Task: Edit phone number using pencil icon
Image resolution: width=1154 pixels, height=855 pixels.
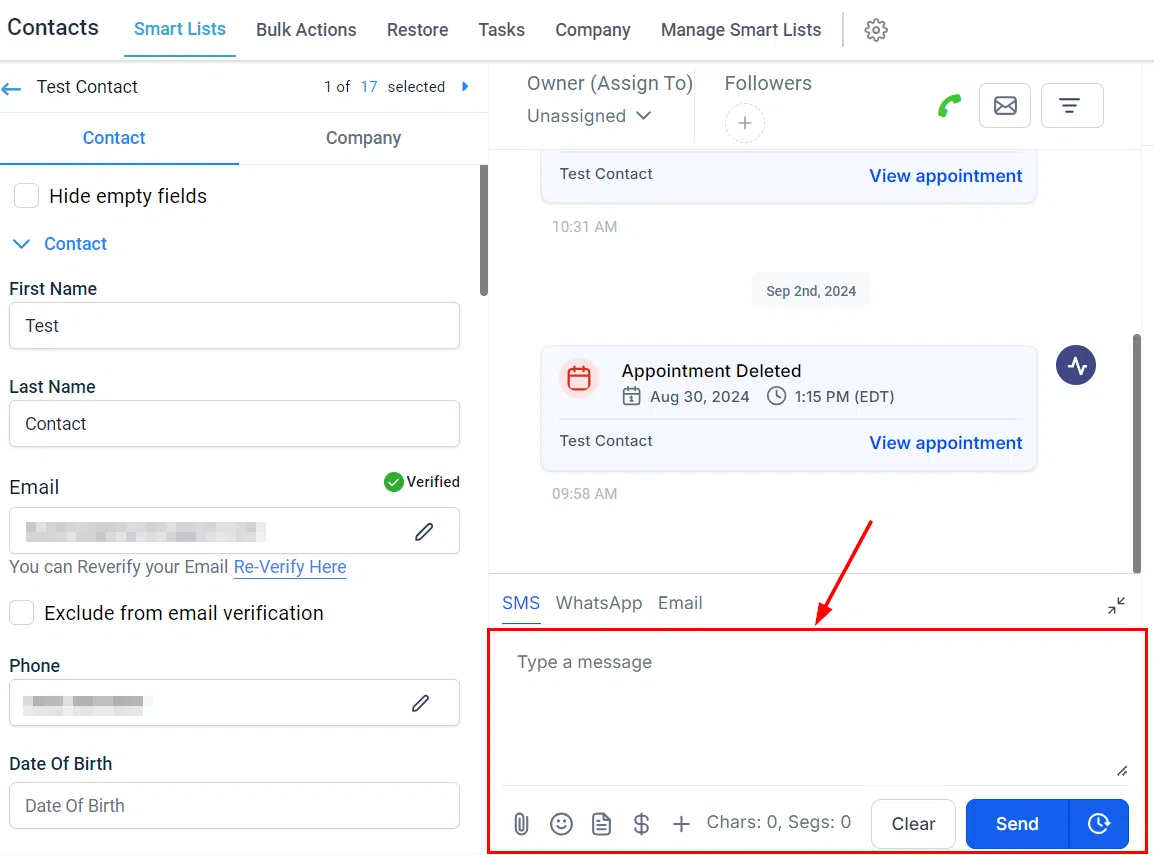Action: point(420,703)
